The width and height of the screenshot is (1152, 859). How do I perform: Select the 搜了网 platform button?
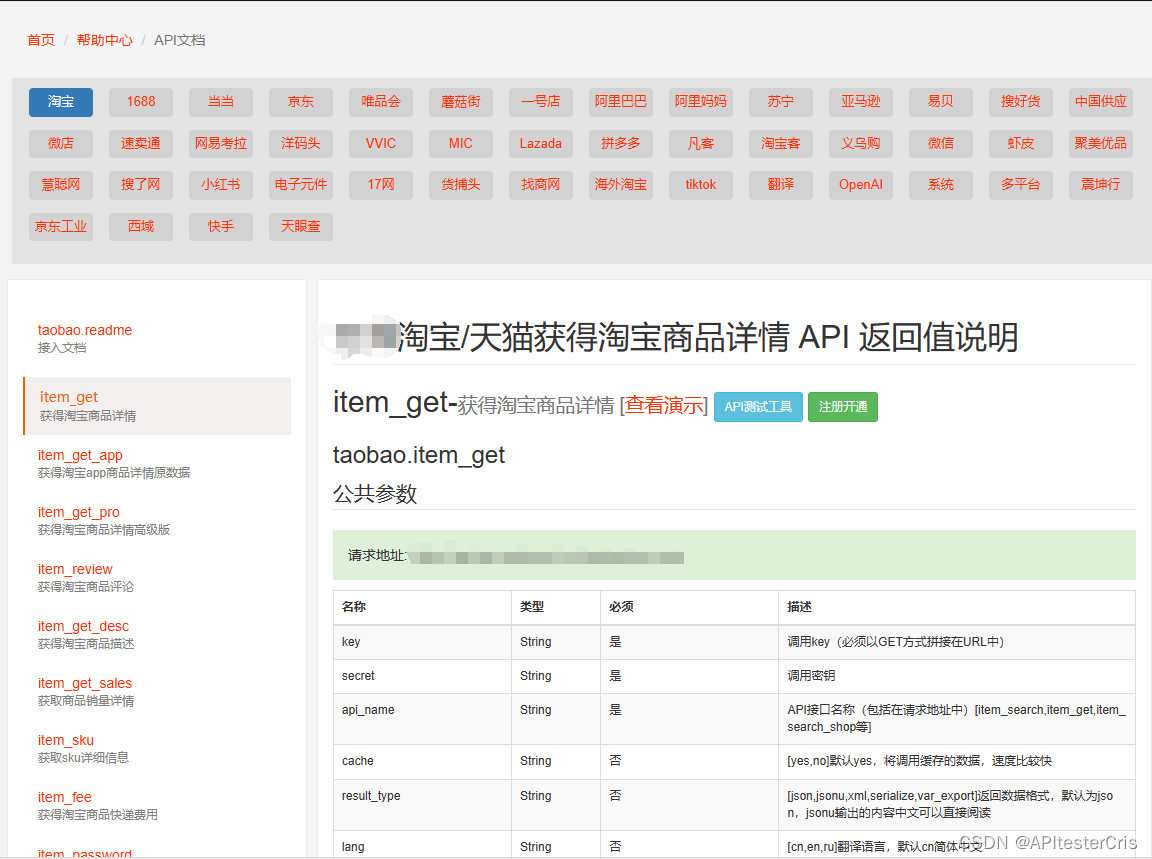click(141, 185)
